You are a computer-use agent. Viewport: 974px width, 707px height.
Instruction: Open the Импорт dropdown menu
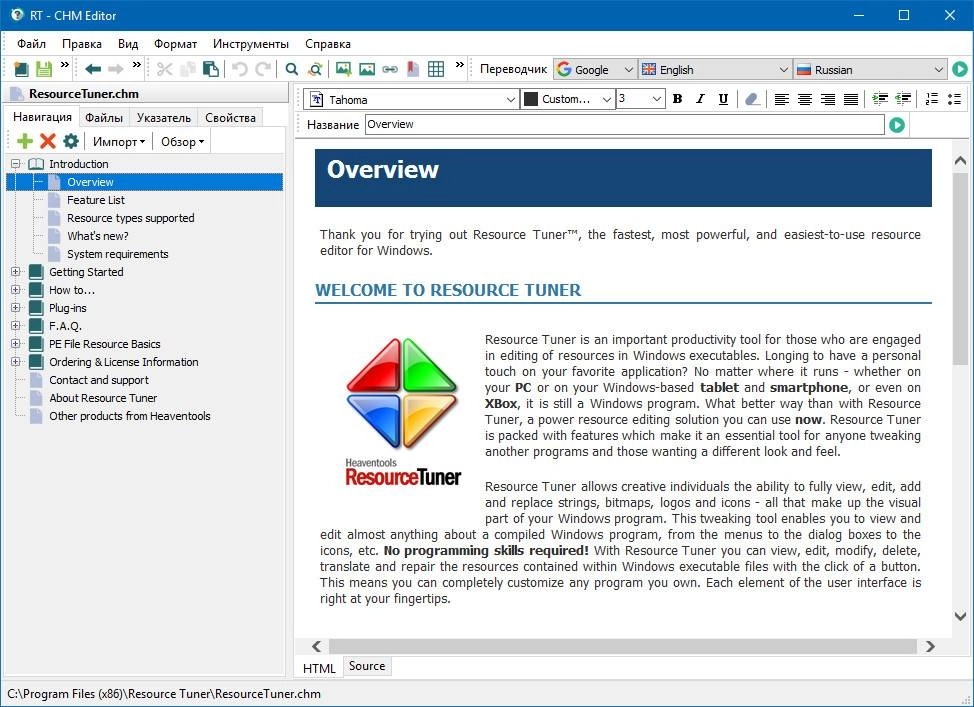[119, 142]
